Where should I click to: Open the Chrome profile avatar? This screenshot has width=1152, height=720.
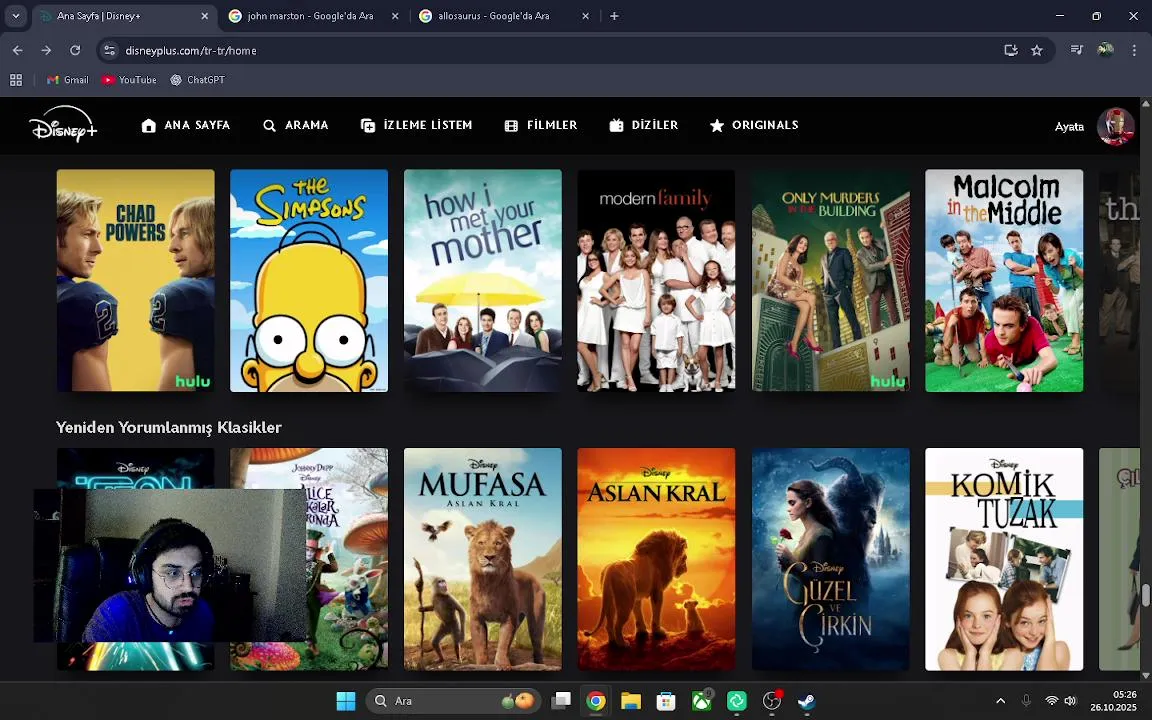tap(1105, 50)
